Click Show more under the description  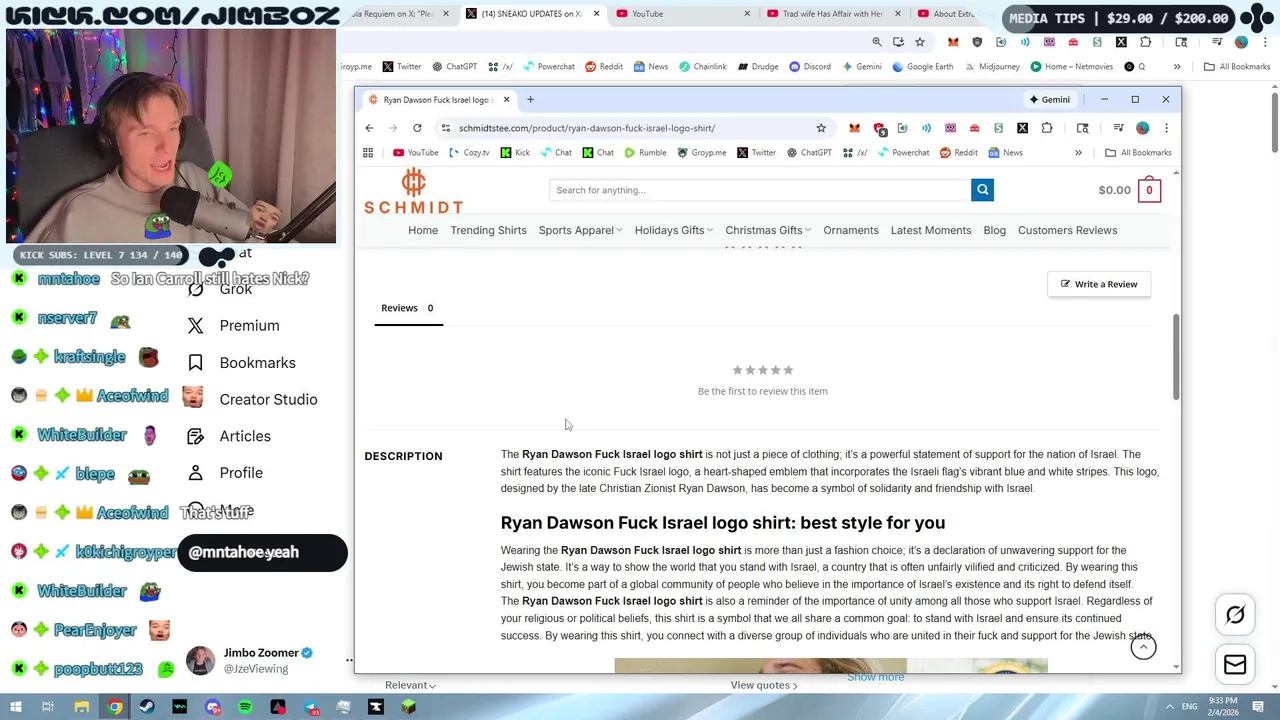(x=875, y=677)
